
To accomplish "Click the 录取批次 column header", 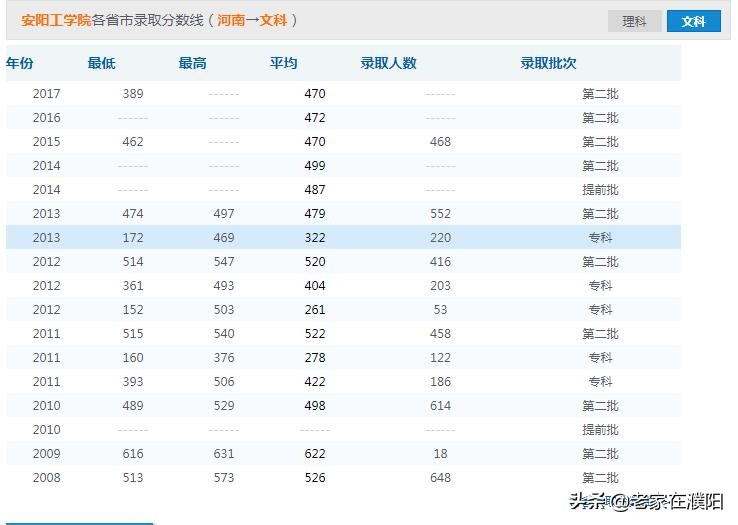I will tap(548, 63).
